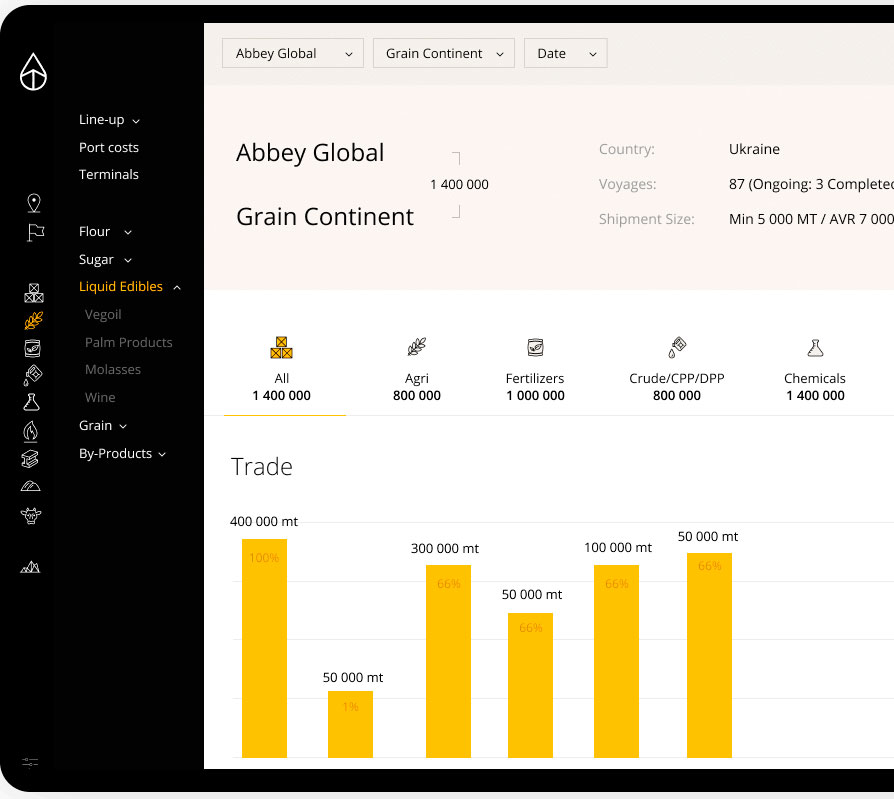The height and width of the screenshot is (799, 894).
Task: Open the steel beams category icon
Action: pos(30,459)
